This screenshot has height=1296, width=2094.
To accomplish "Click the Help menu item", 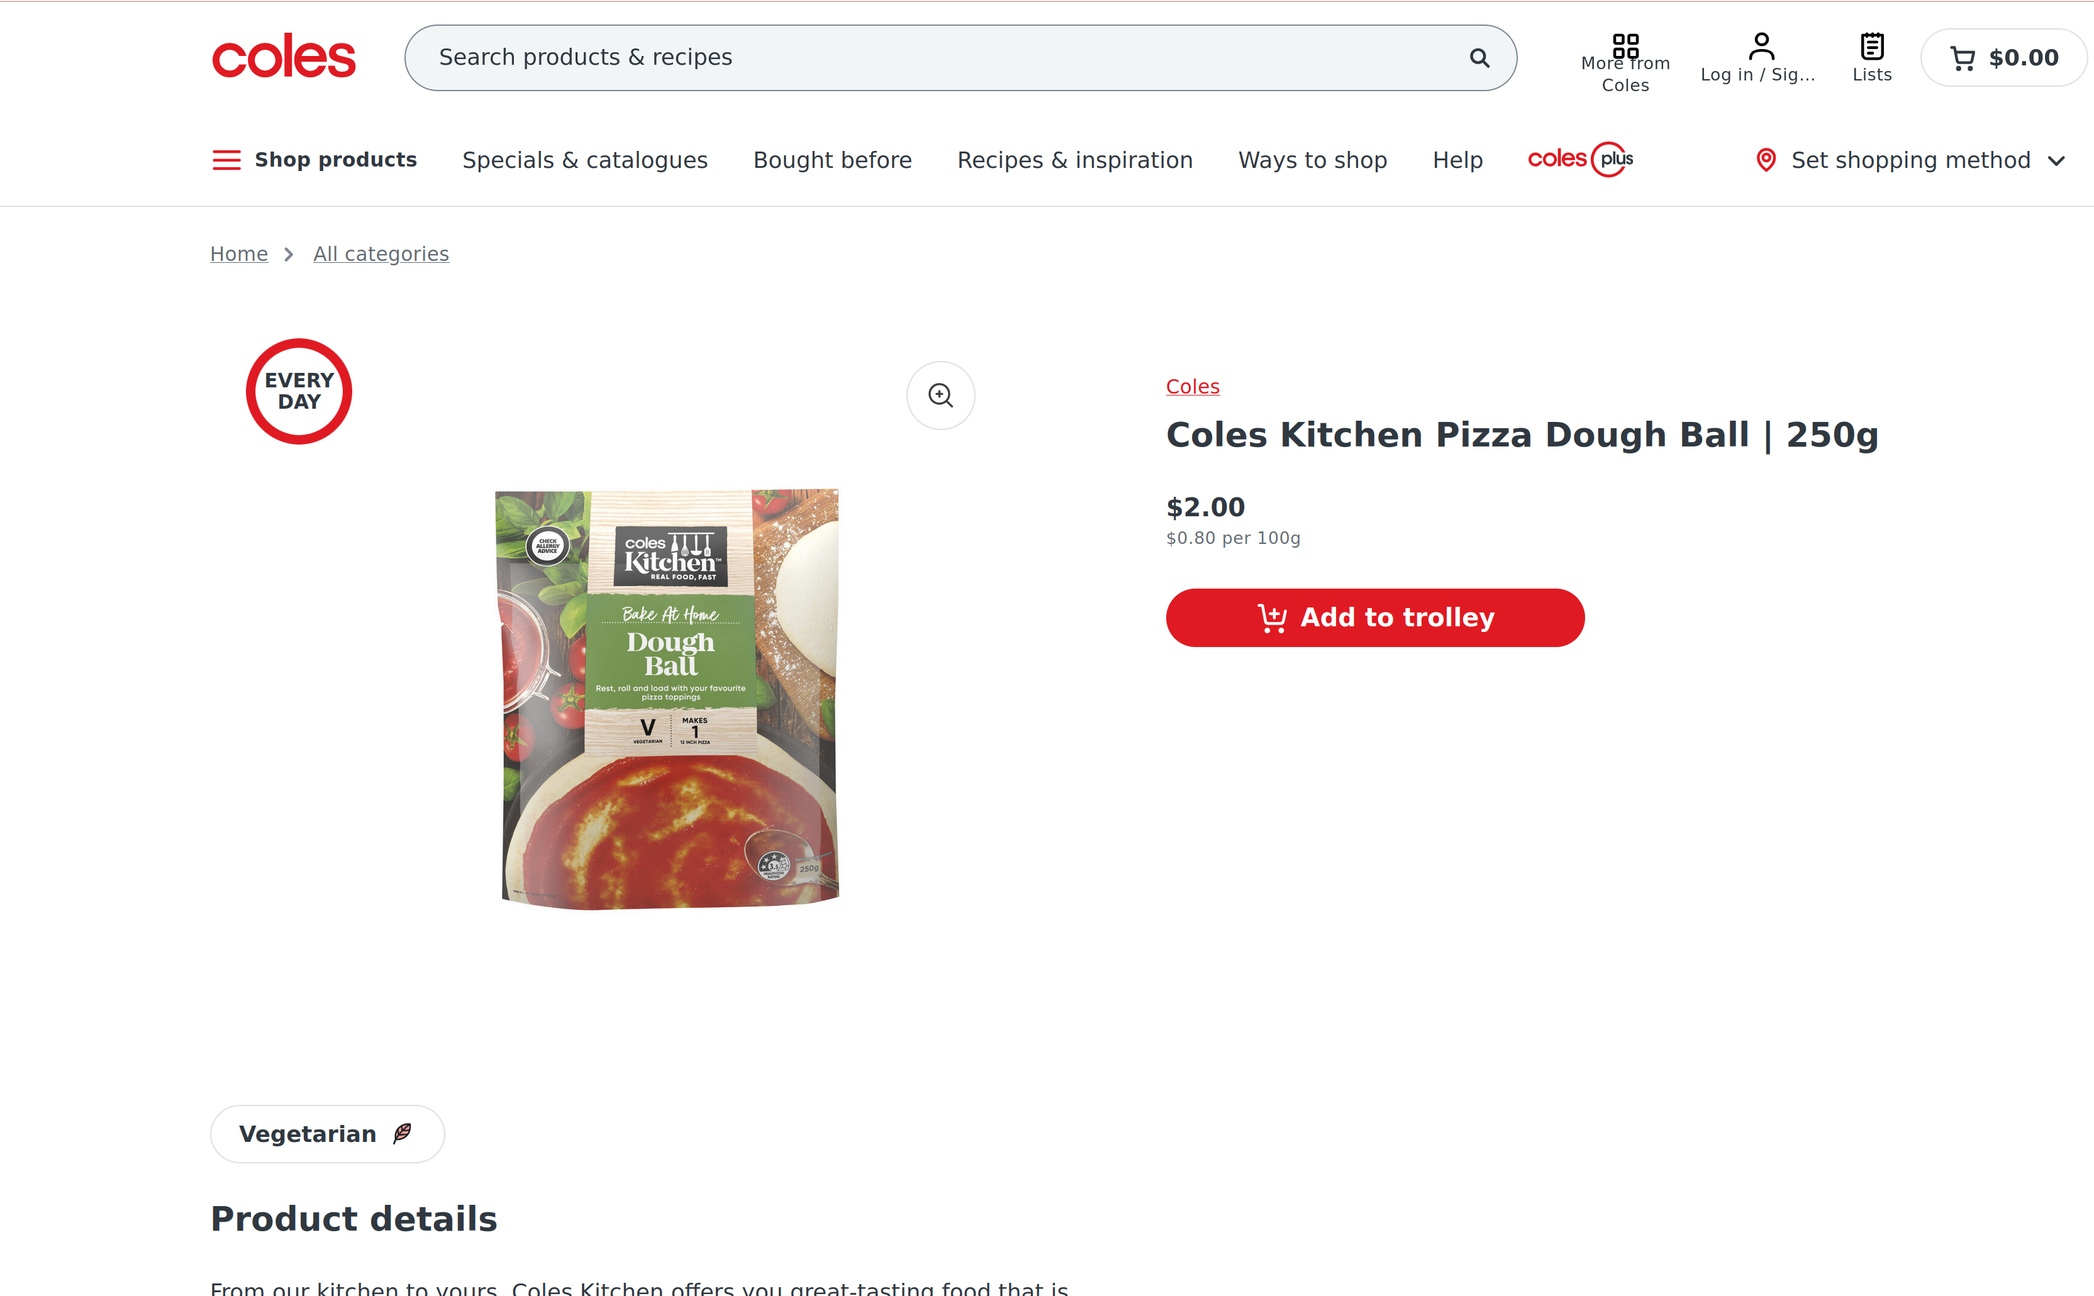I will pos(1457,160).
